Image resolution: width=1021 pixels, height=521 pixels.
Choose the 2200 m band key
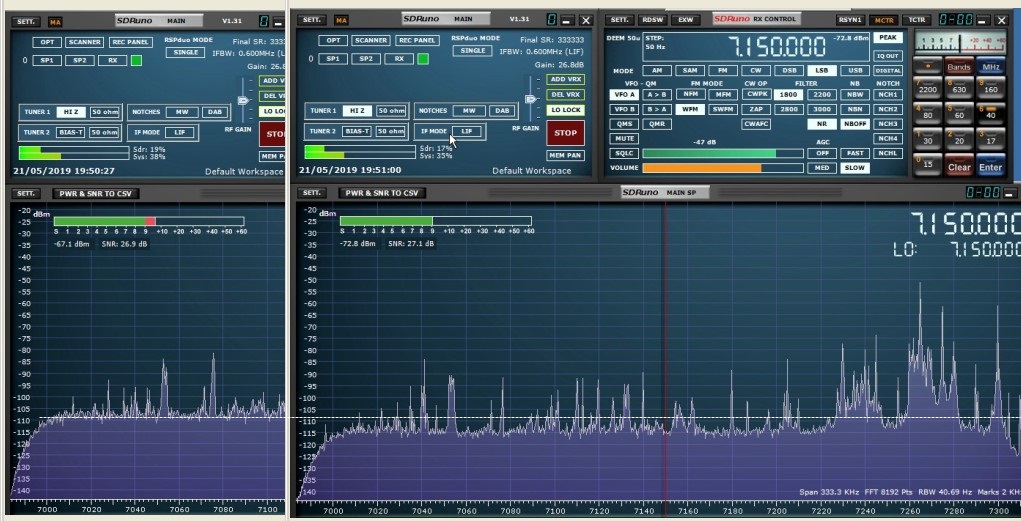pyautogui.click(x=927, y=88)
